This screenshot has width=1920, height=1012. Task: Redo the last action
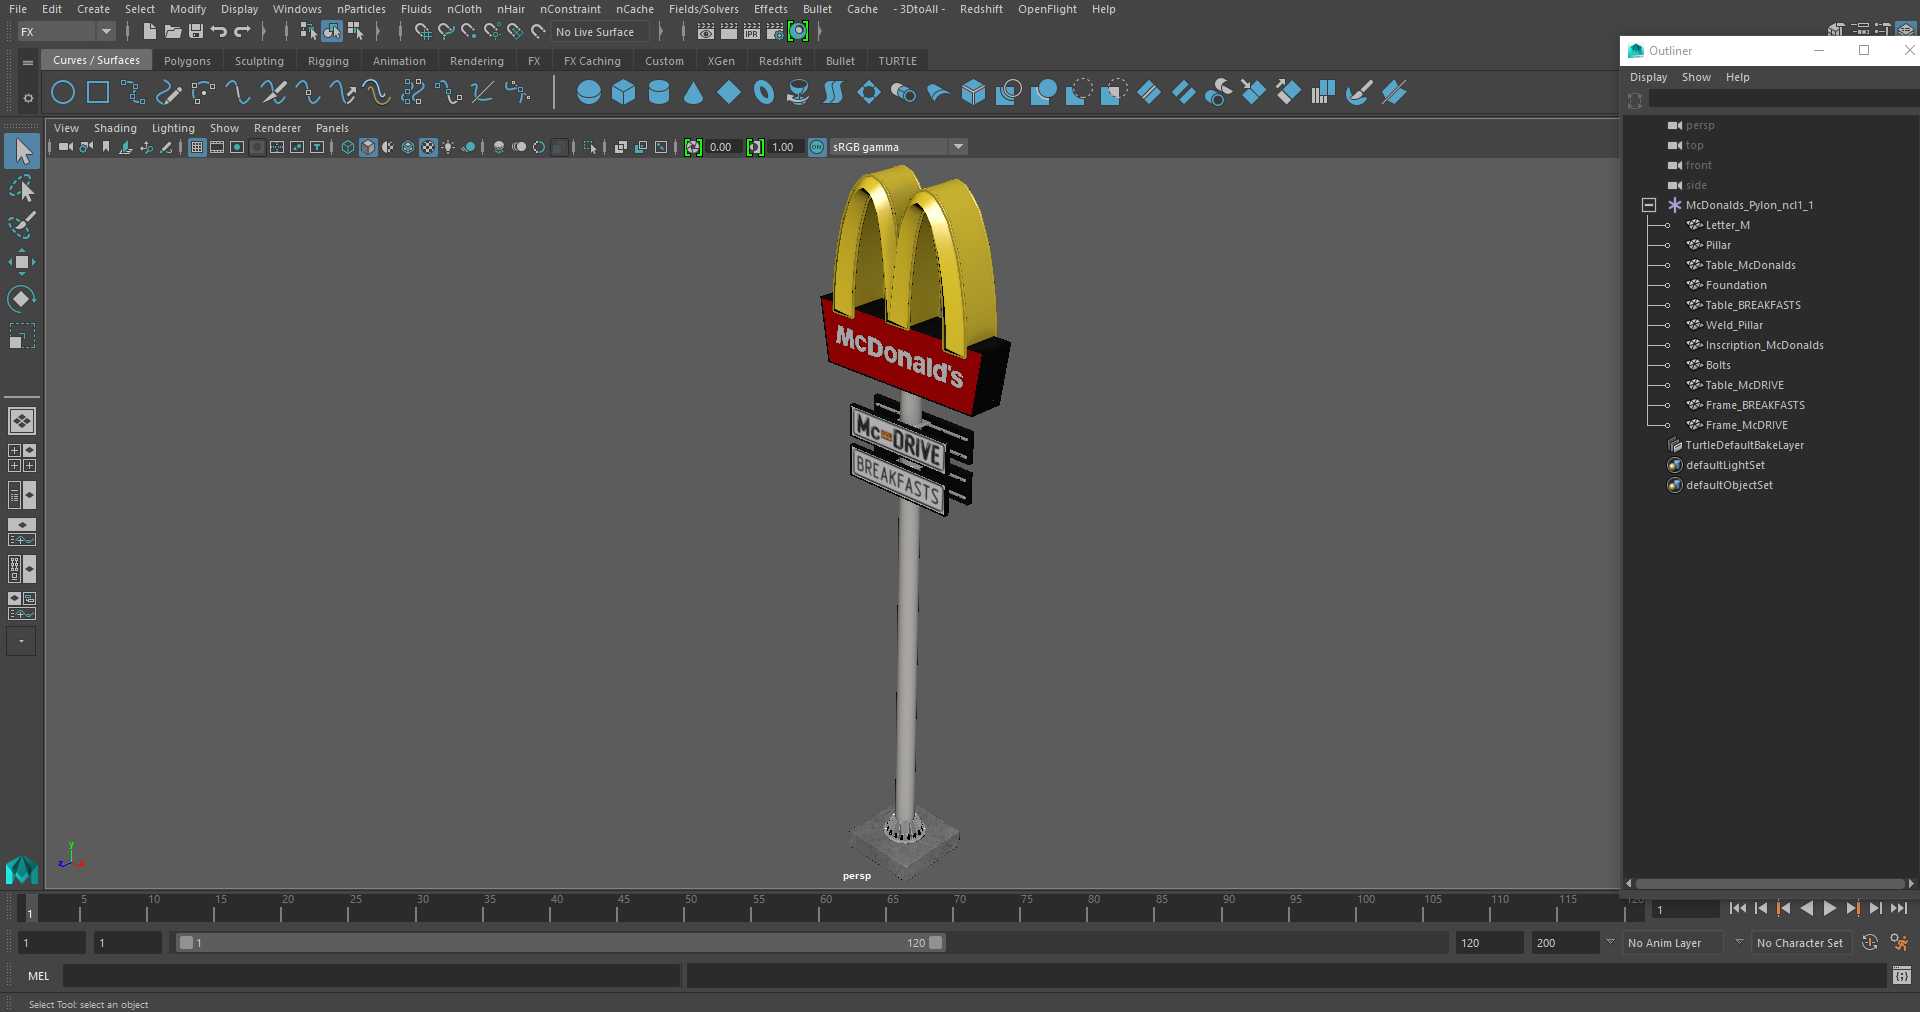pos(242,32)
